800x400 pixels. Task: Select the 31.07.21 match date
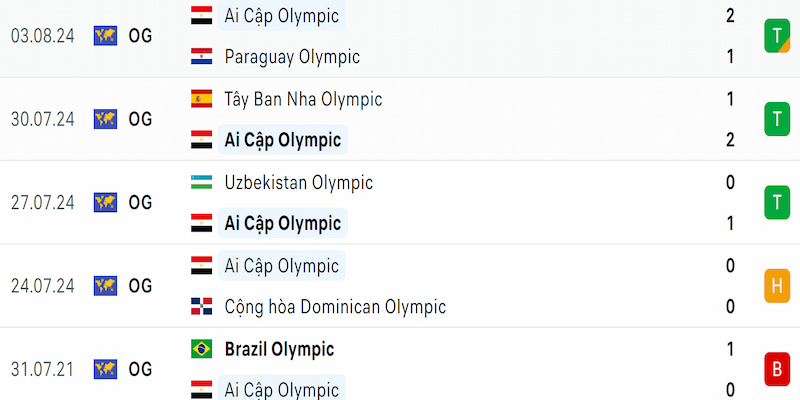(43, 369)
